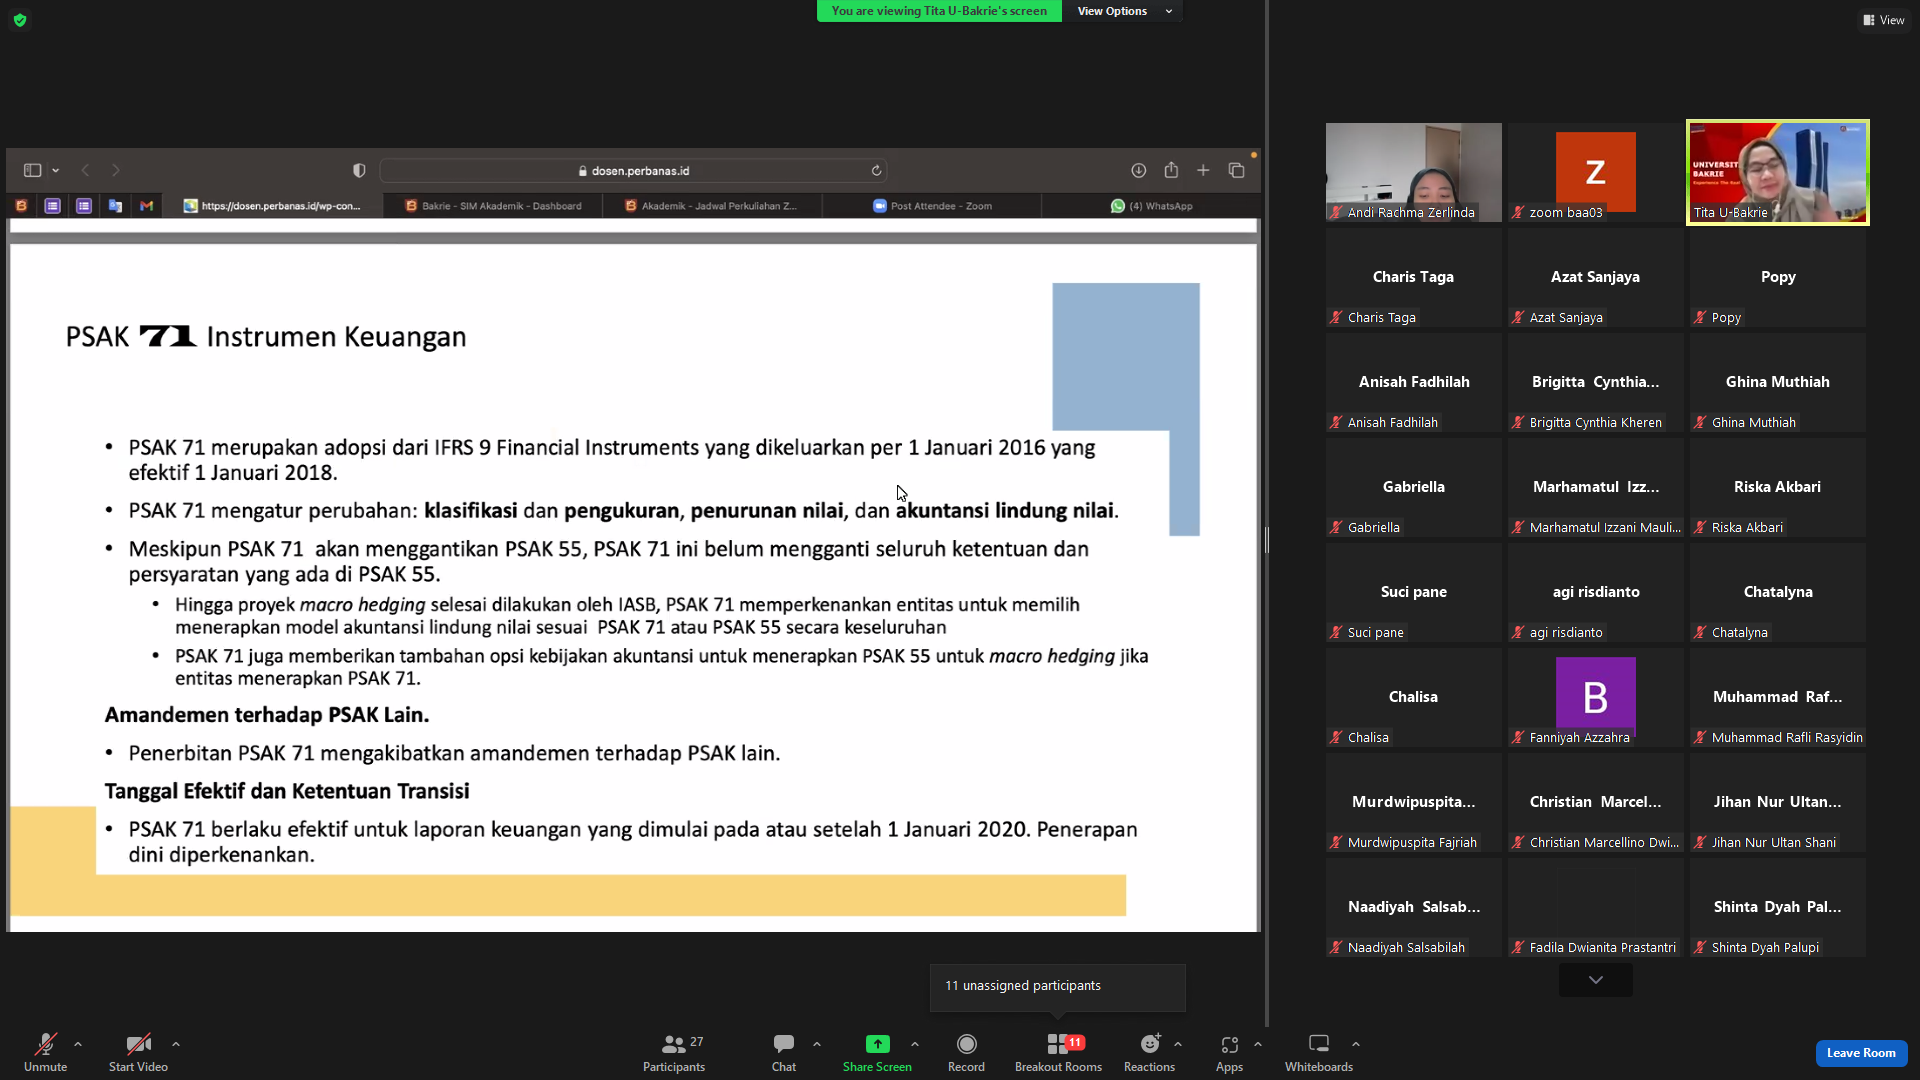
Task: Select the Charis Taga participant tile
Action: click(1414, 277)
